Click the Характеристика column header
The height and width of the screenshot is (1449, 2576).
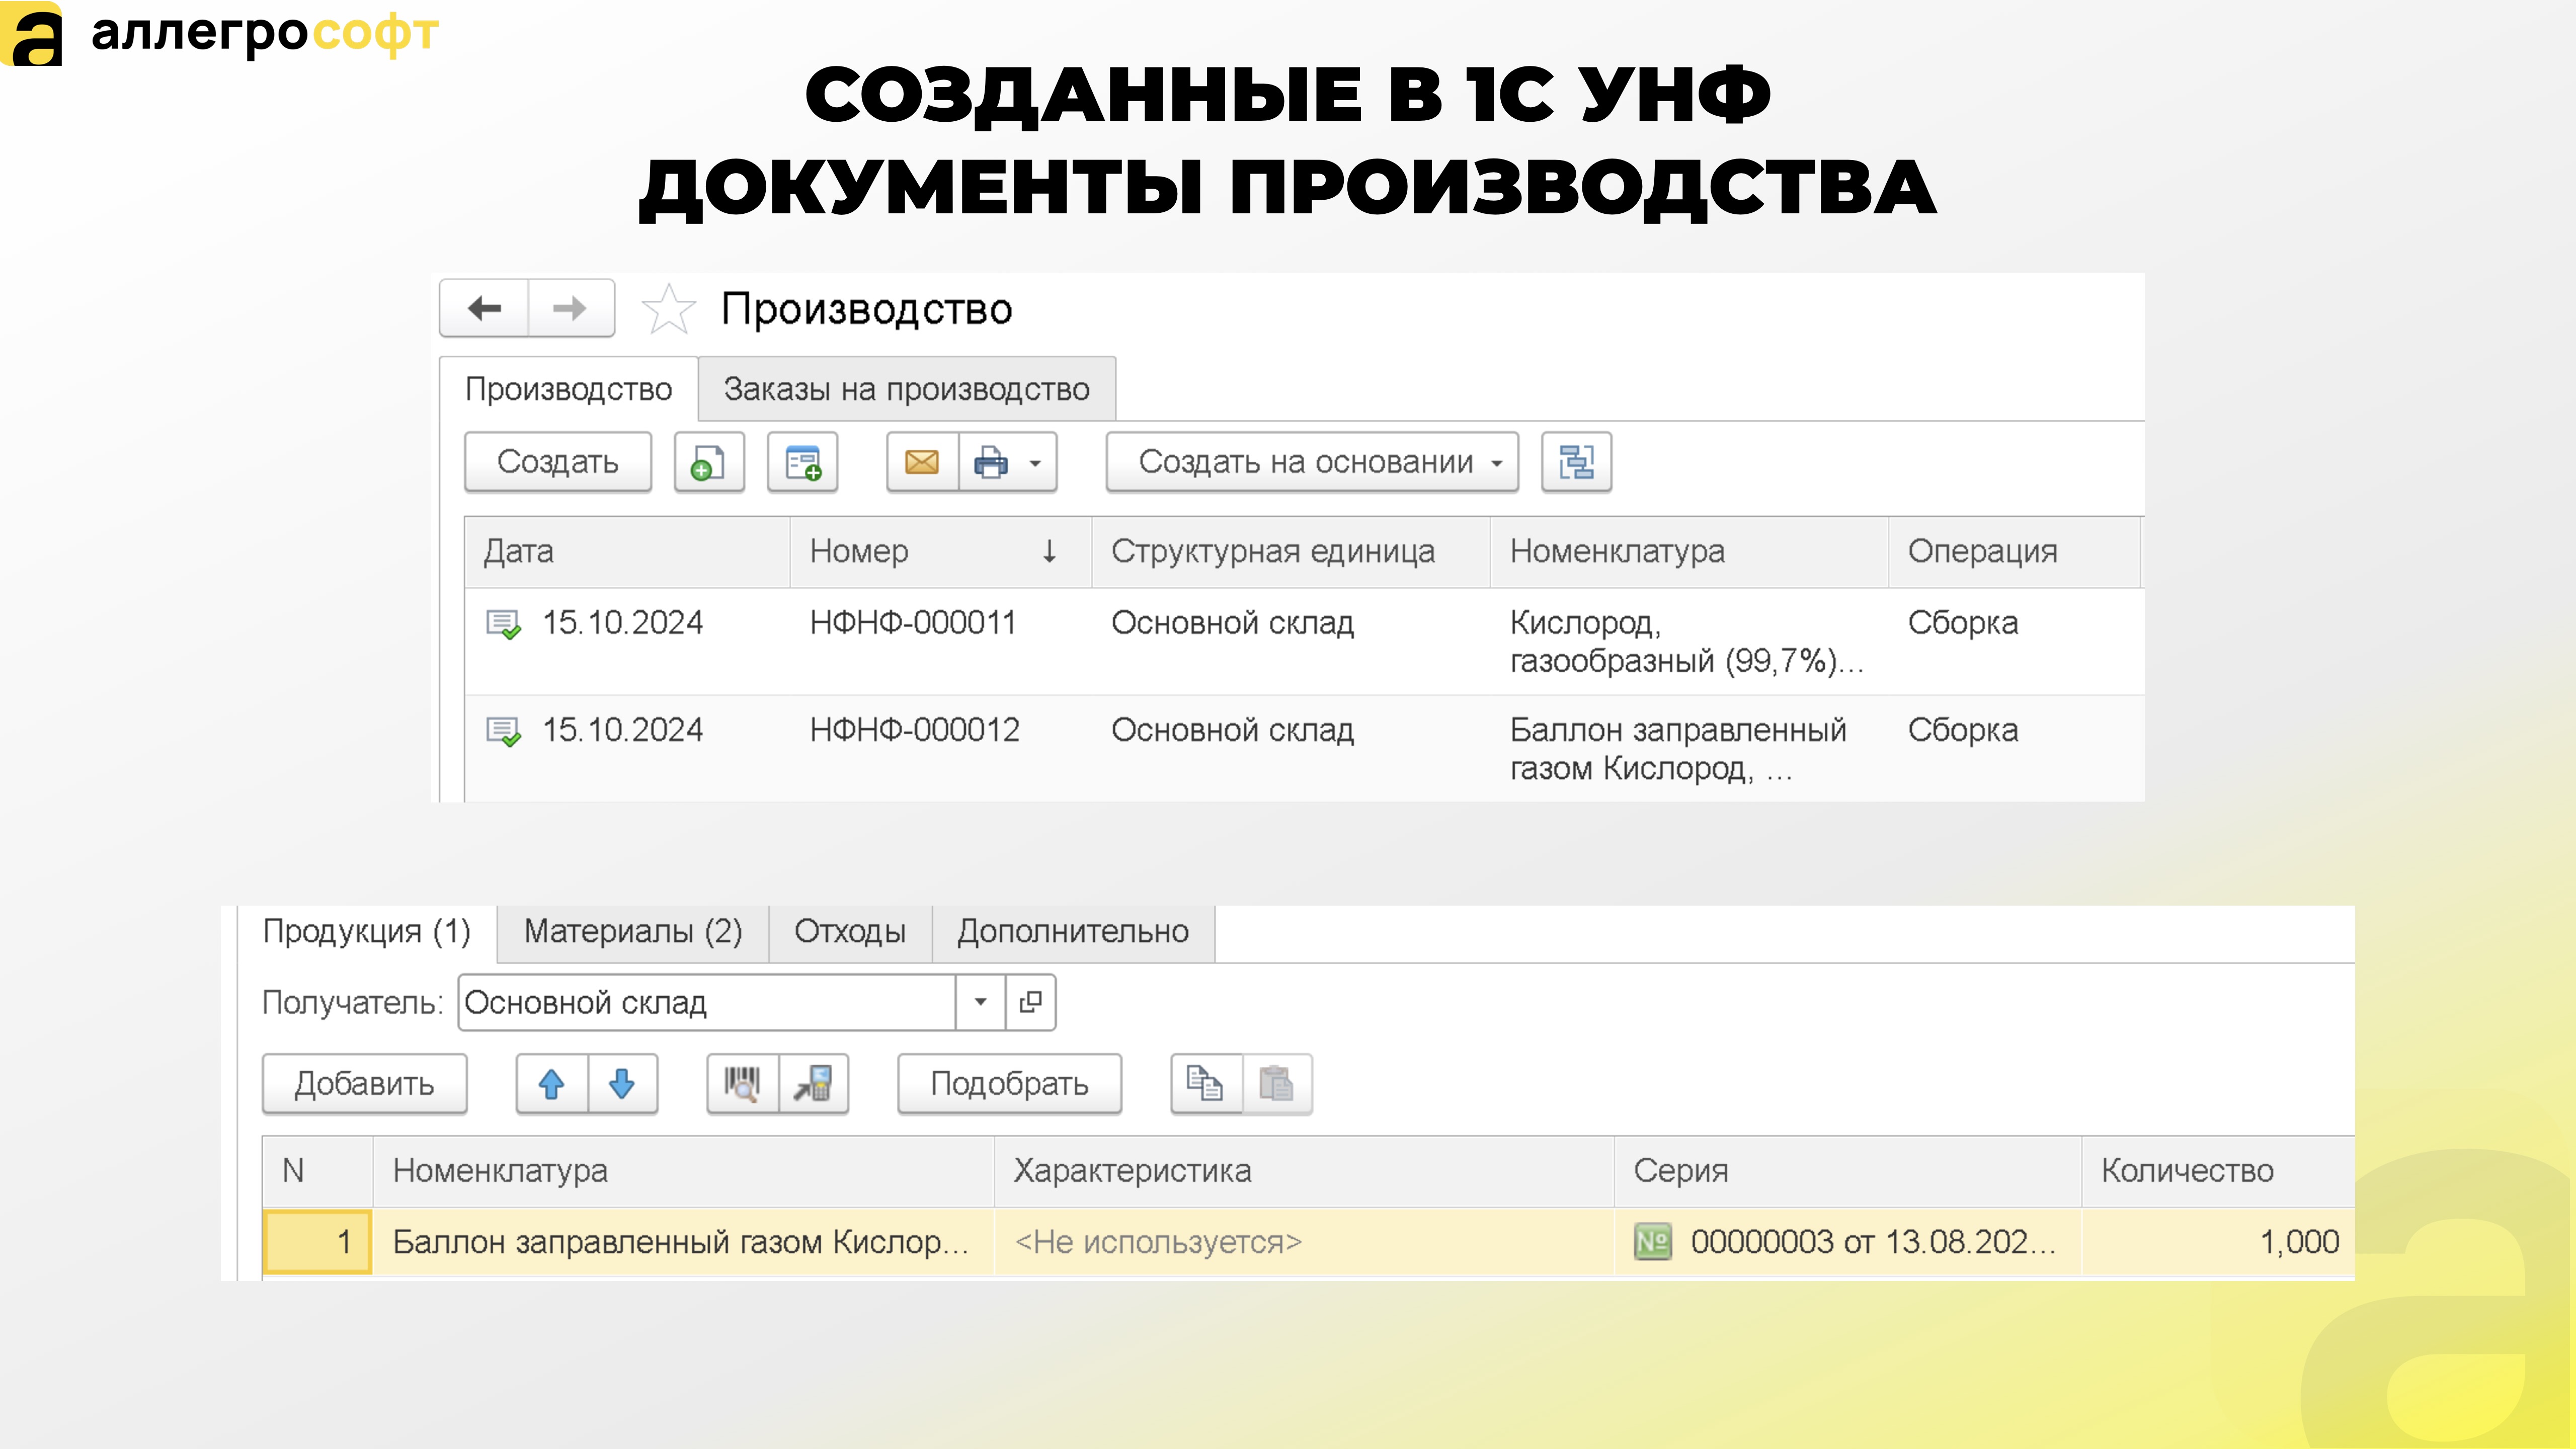[x=1304, y=1171]
